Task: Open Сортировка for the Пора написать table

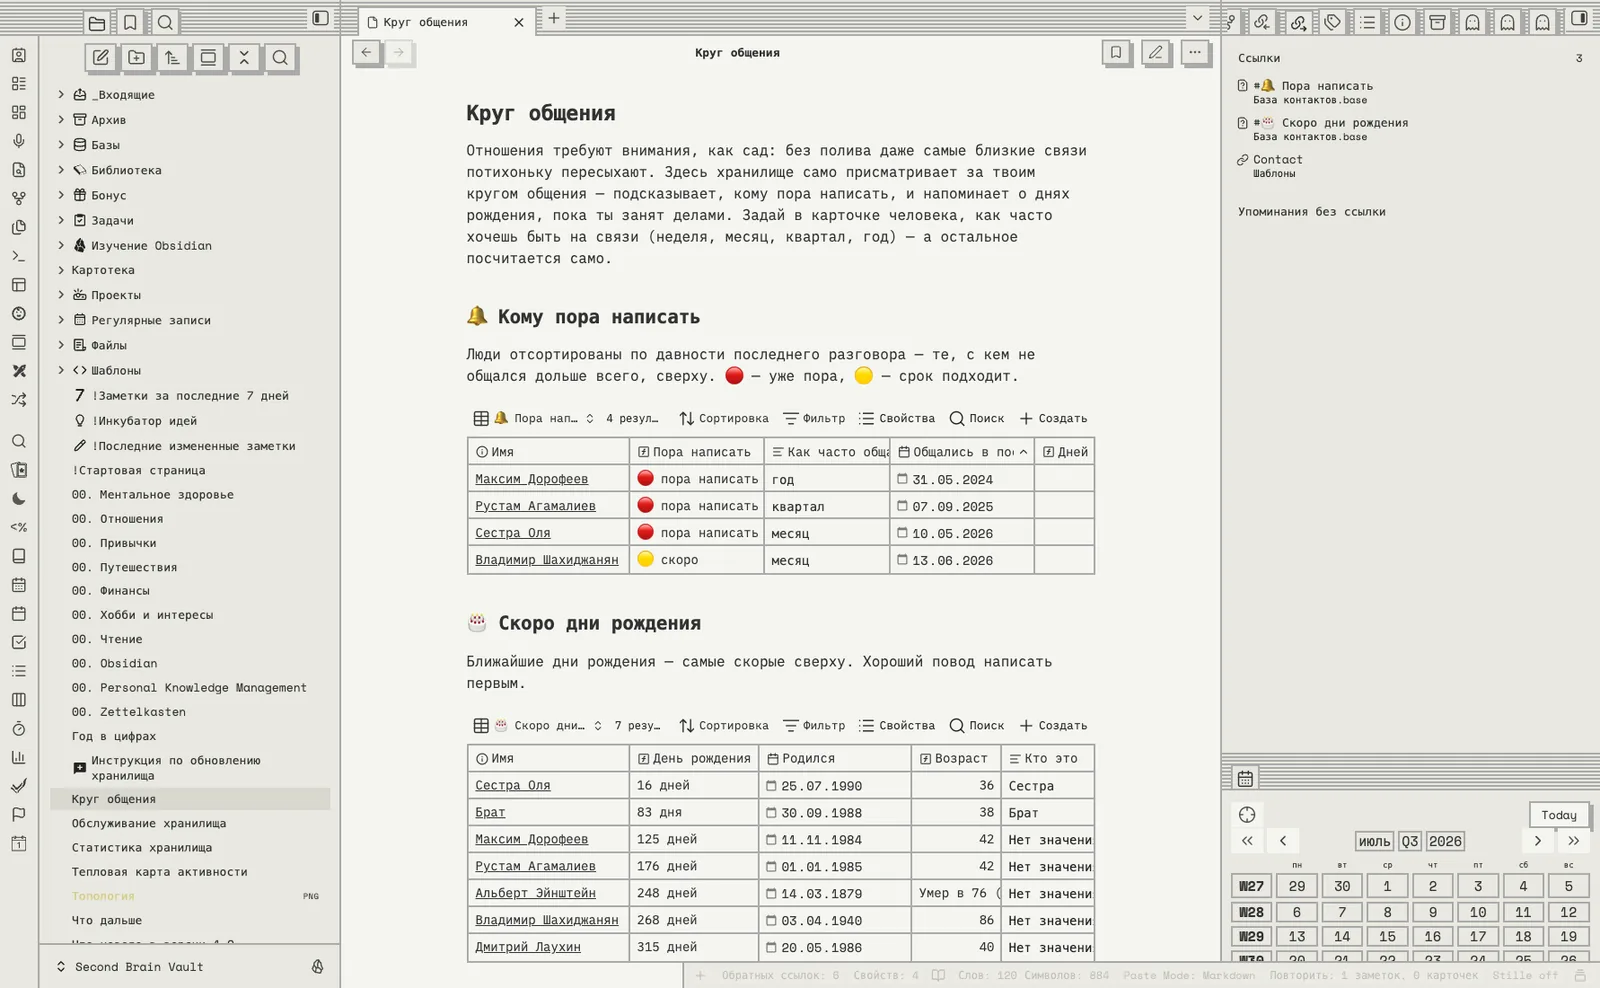Action: coord(724,418)
